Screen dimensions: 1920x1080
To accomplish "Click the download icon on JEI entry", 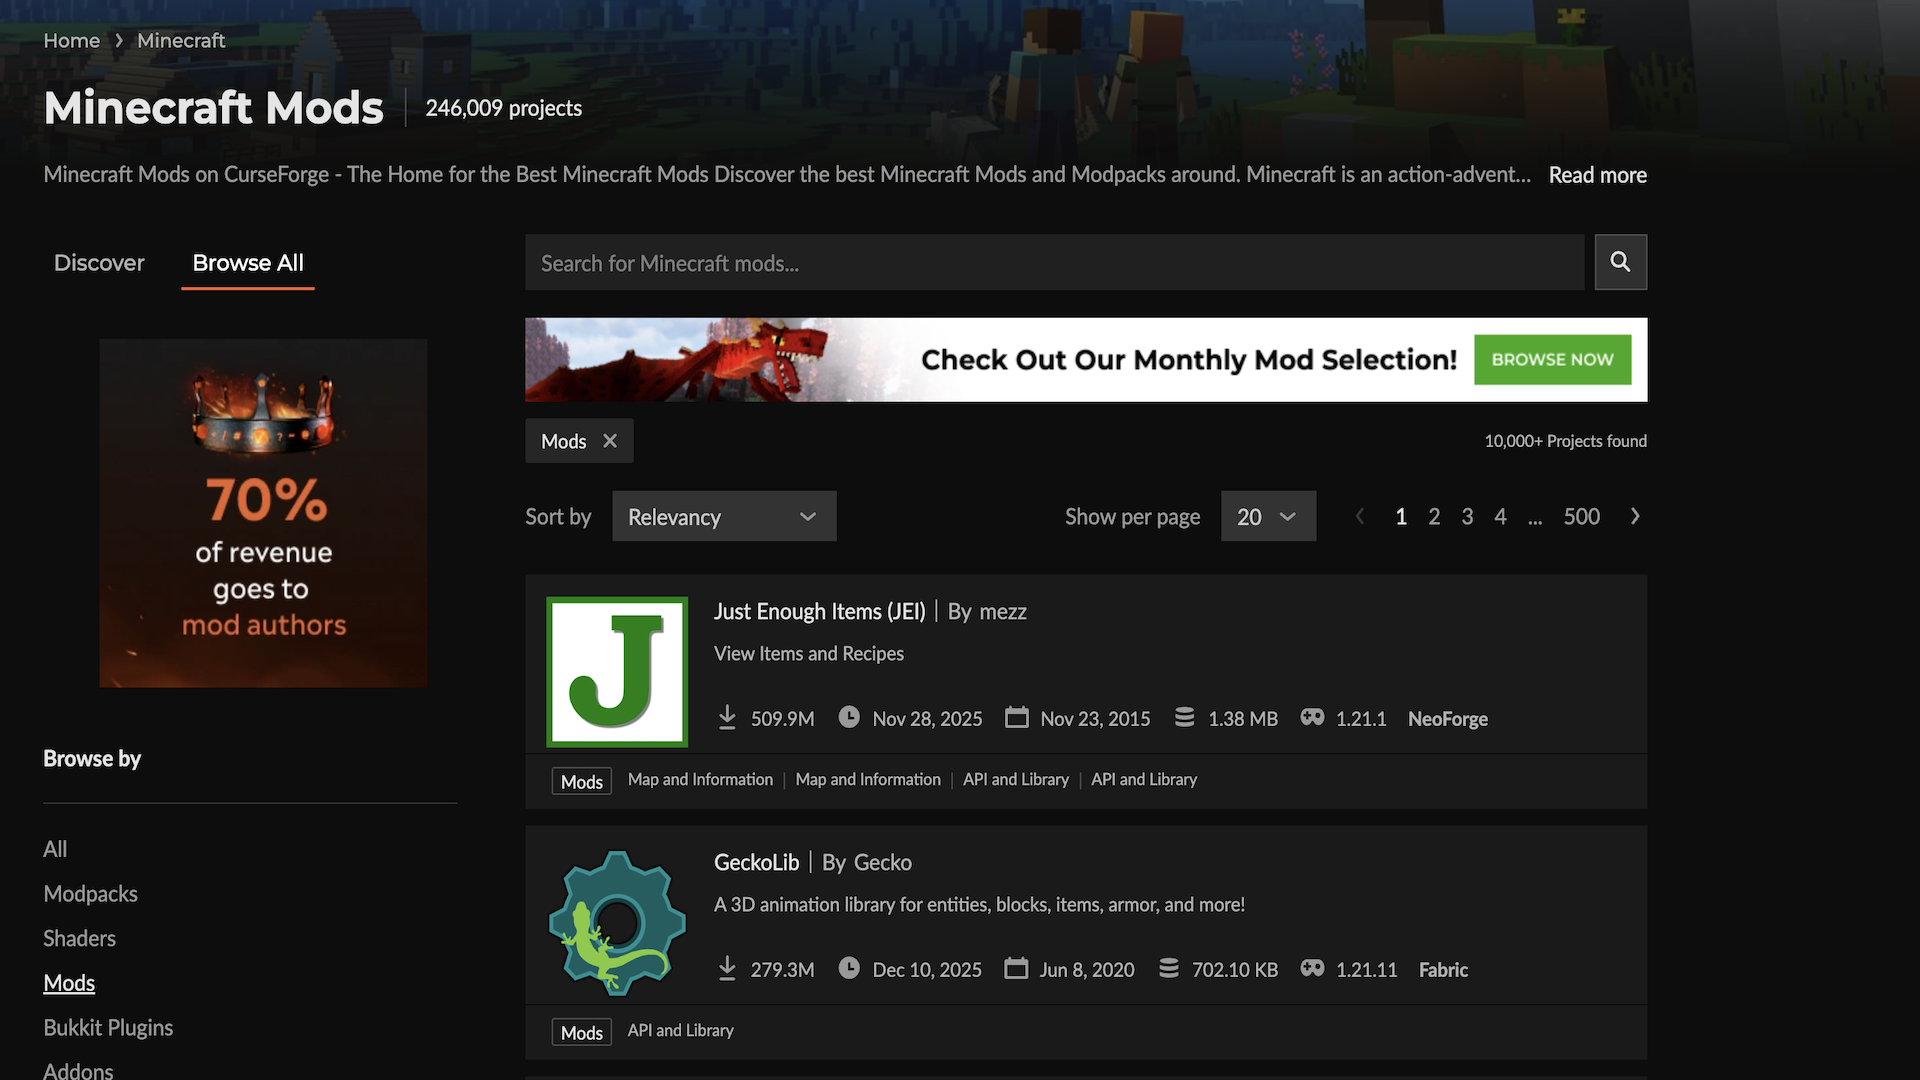I will (727, 718).
